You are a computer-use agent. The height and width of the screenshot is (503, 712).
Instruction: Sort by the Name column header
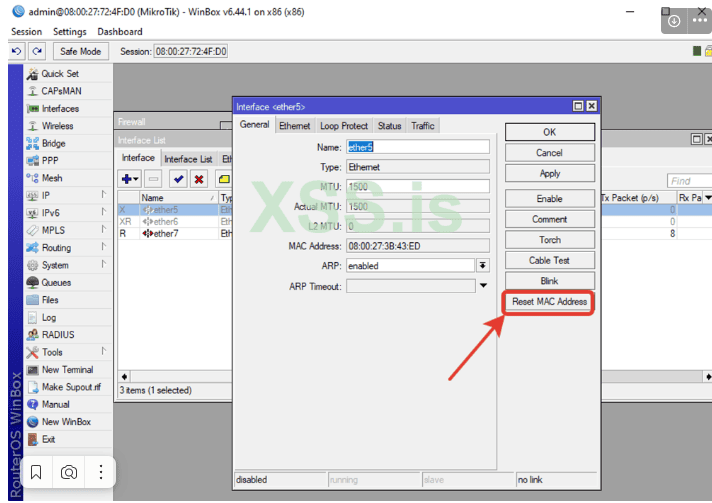pos(178,197)
